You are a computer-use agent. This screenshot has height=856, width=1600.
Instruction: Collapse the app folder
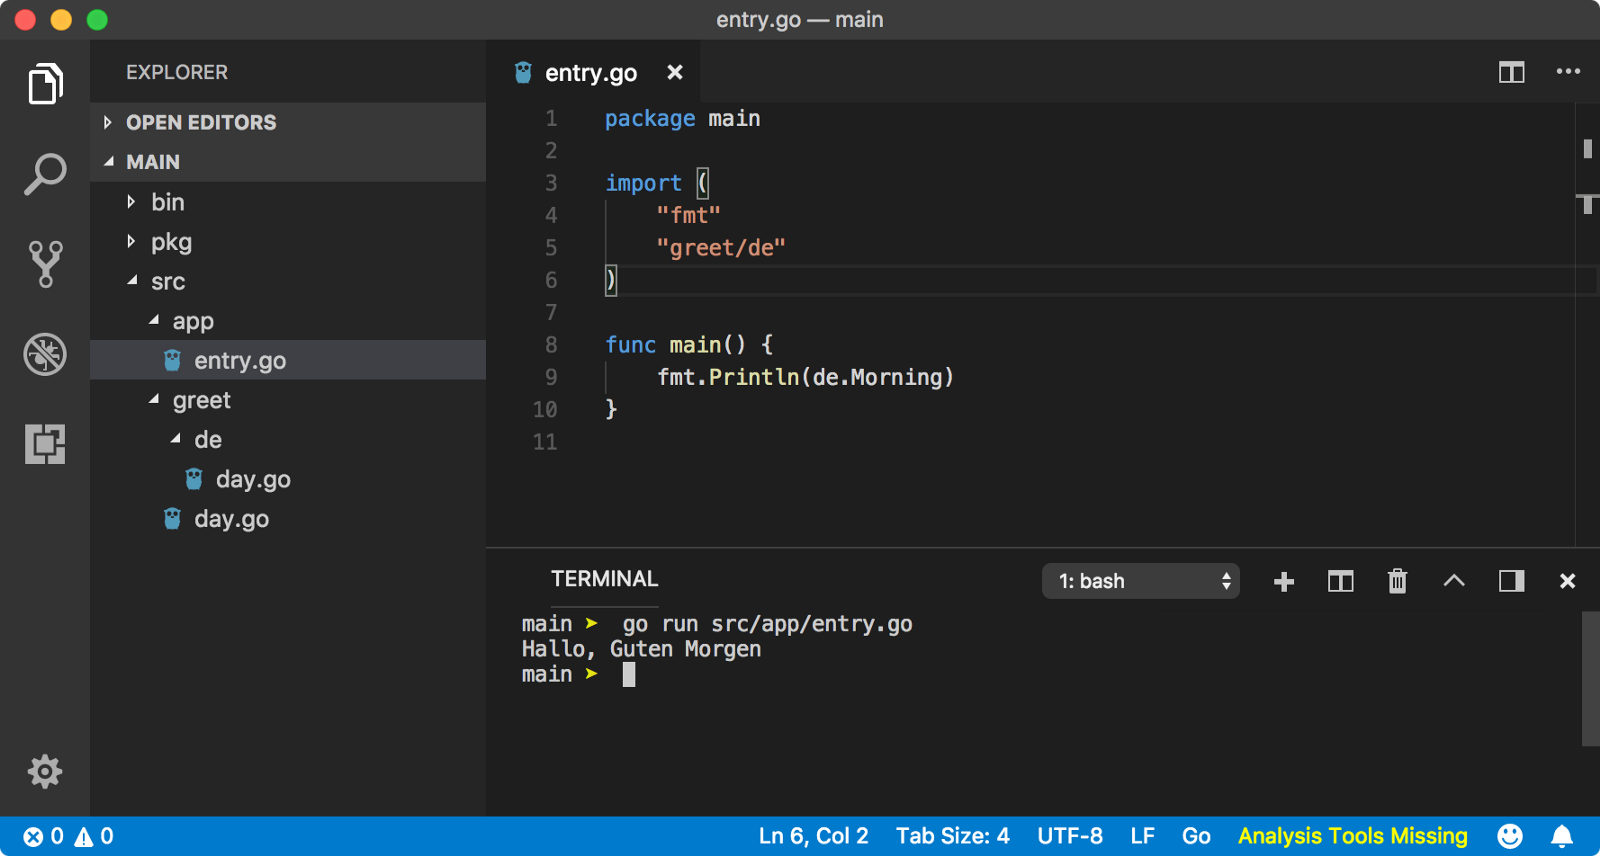point(288,321)
